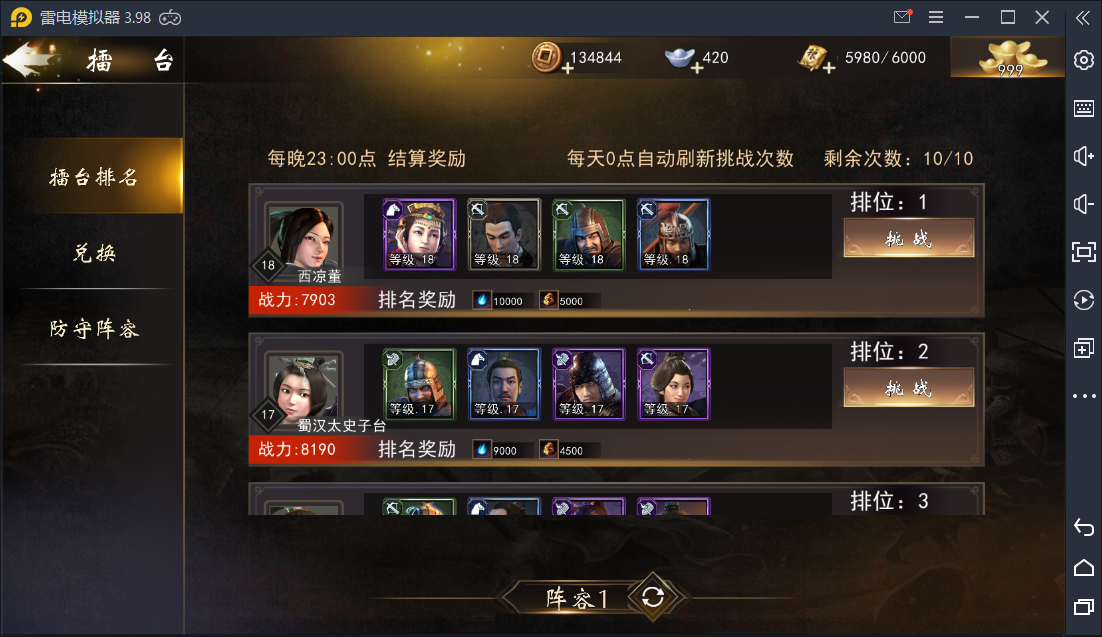Add copper coins via plus icon
Image resolution: width=1102 pixels, height=637 pixels.
(568, 68)
